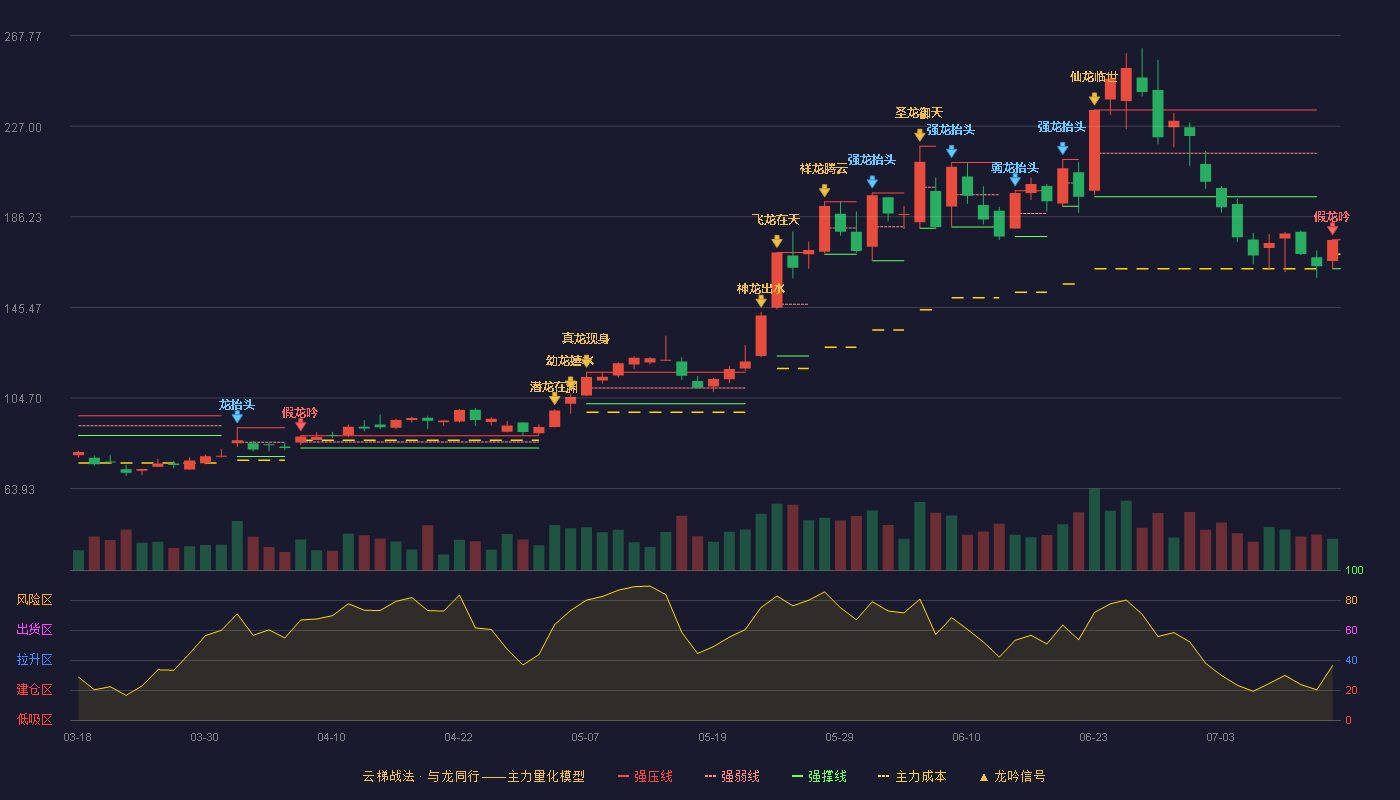Click the blue 勇龙抬头 signal arrow

click(x=1015, y=180)
